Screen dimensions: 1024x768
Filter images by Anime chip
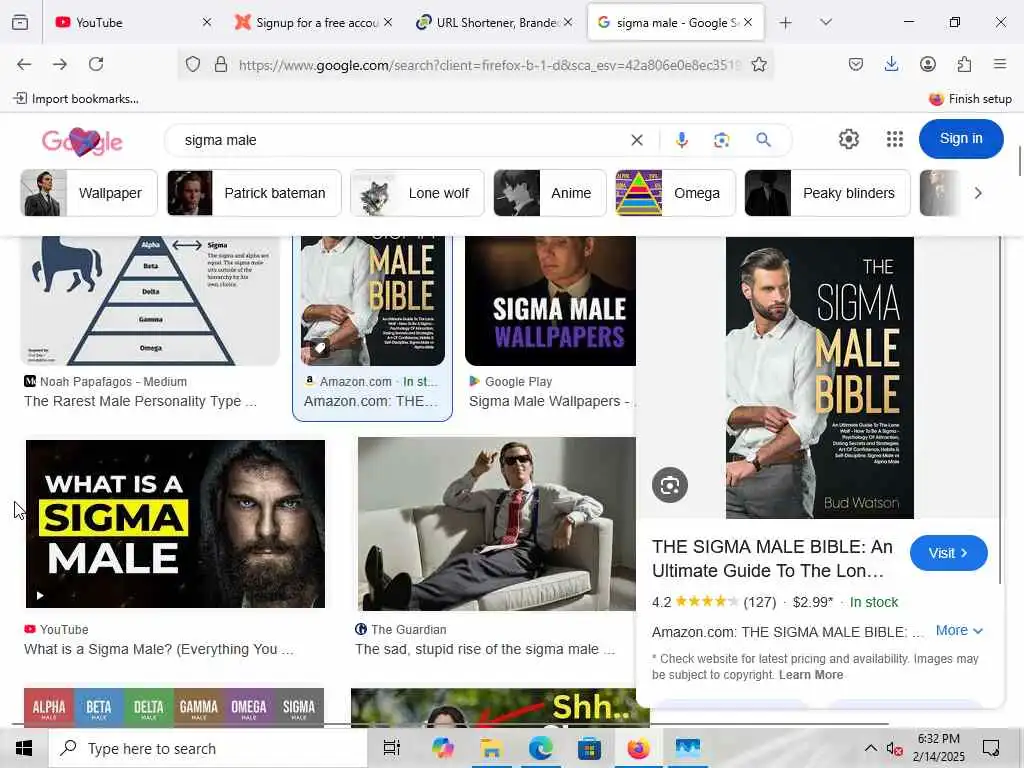[x=550, y=193]
